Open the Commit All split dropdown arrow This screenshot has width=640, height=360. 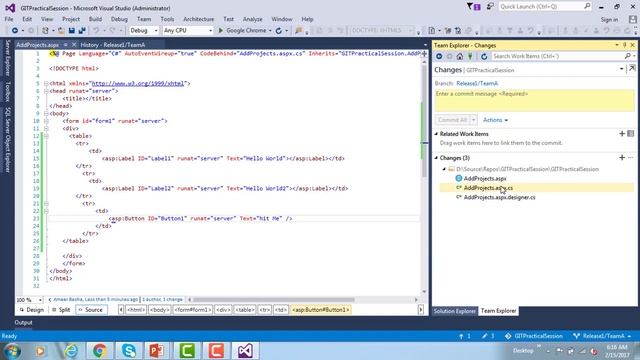[473, 120]
